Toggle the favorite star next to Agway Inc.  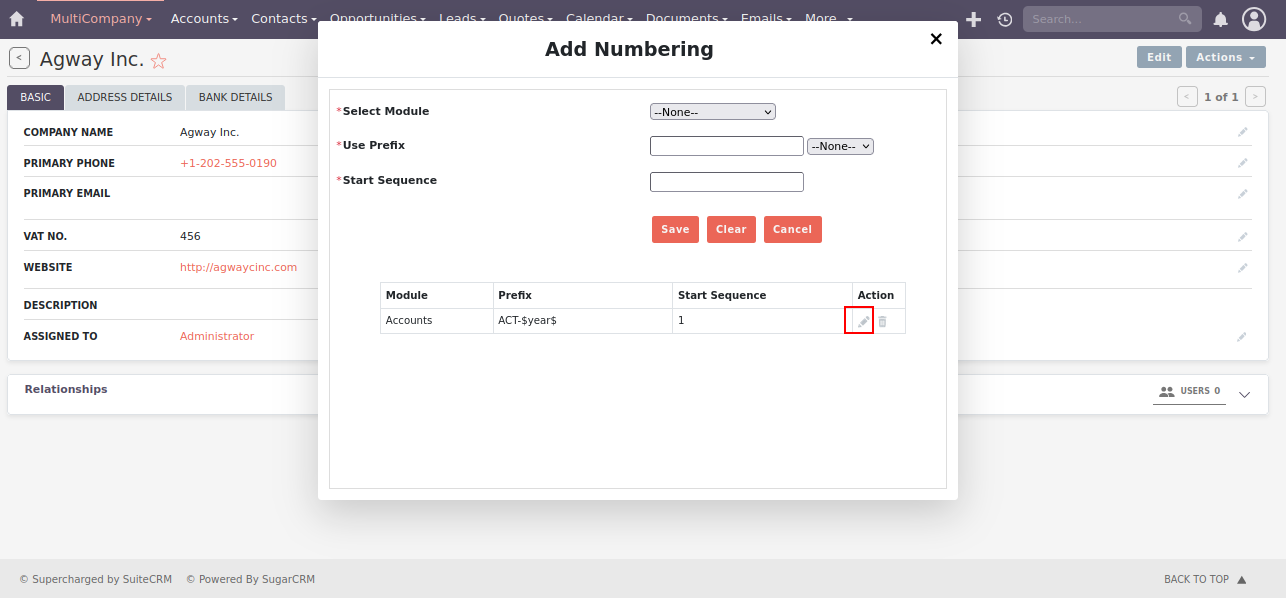pos(158,61)
